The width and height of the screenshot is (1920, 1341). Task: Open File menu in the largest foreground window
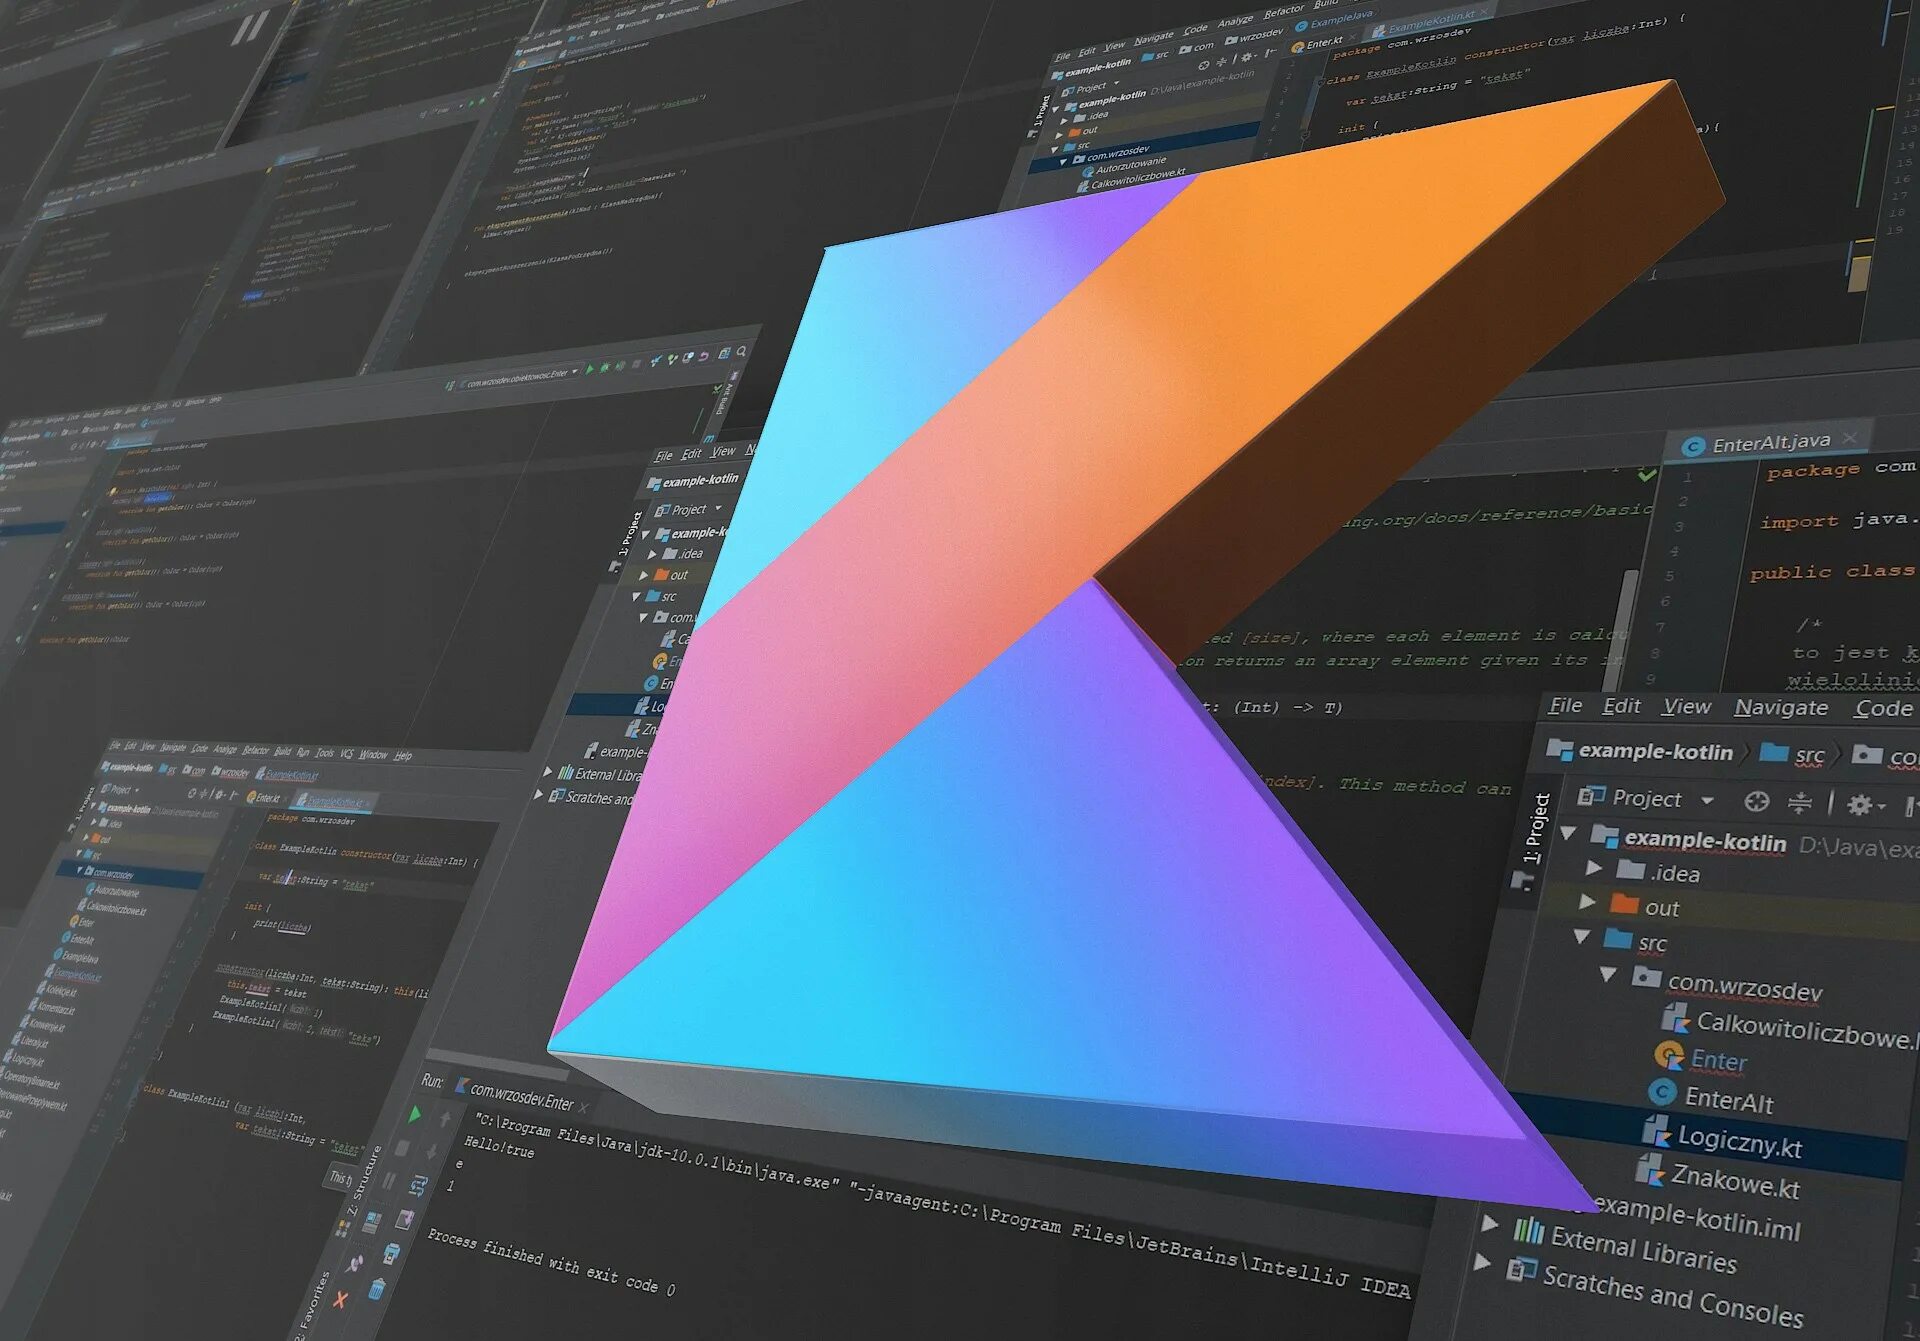[x=1565, y=706]
